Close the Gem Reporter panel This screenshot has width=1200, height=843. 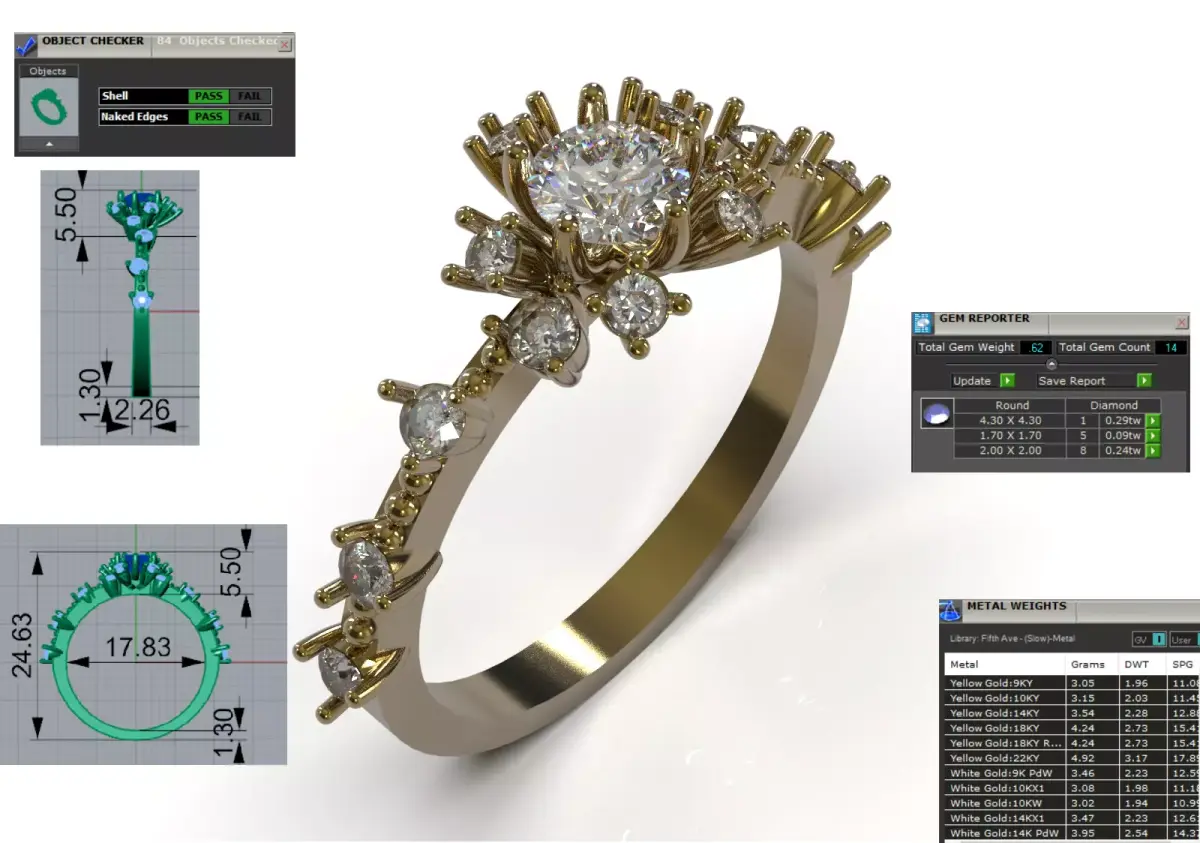click(x=1182, y=322)
